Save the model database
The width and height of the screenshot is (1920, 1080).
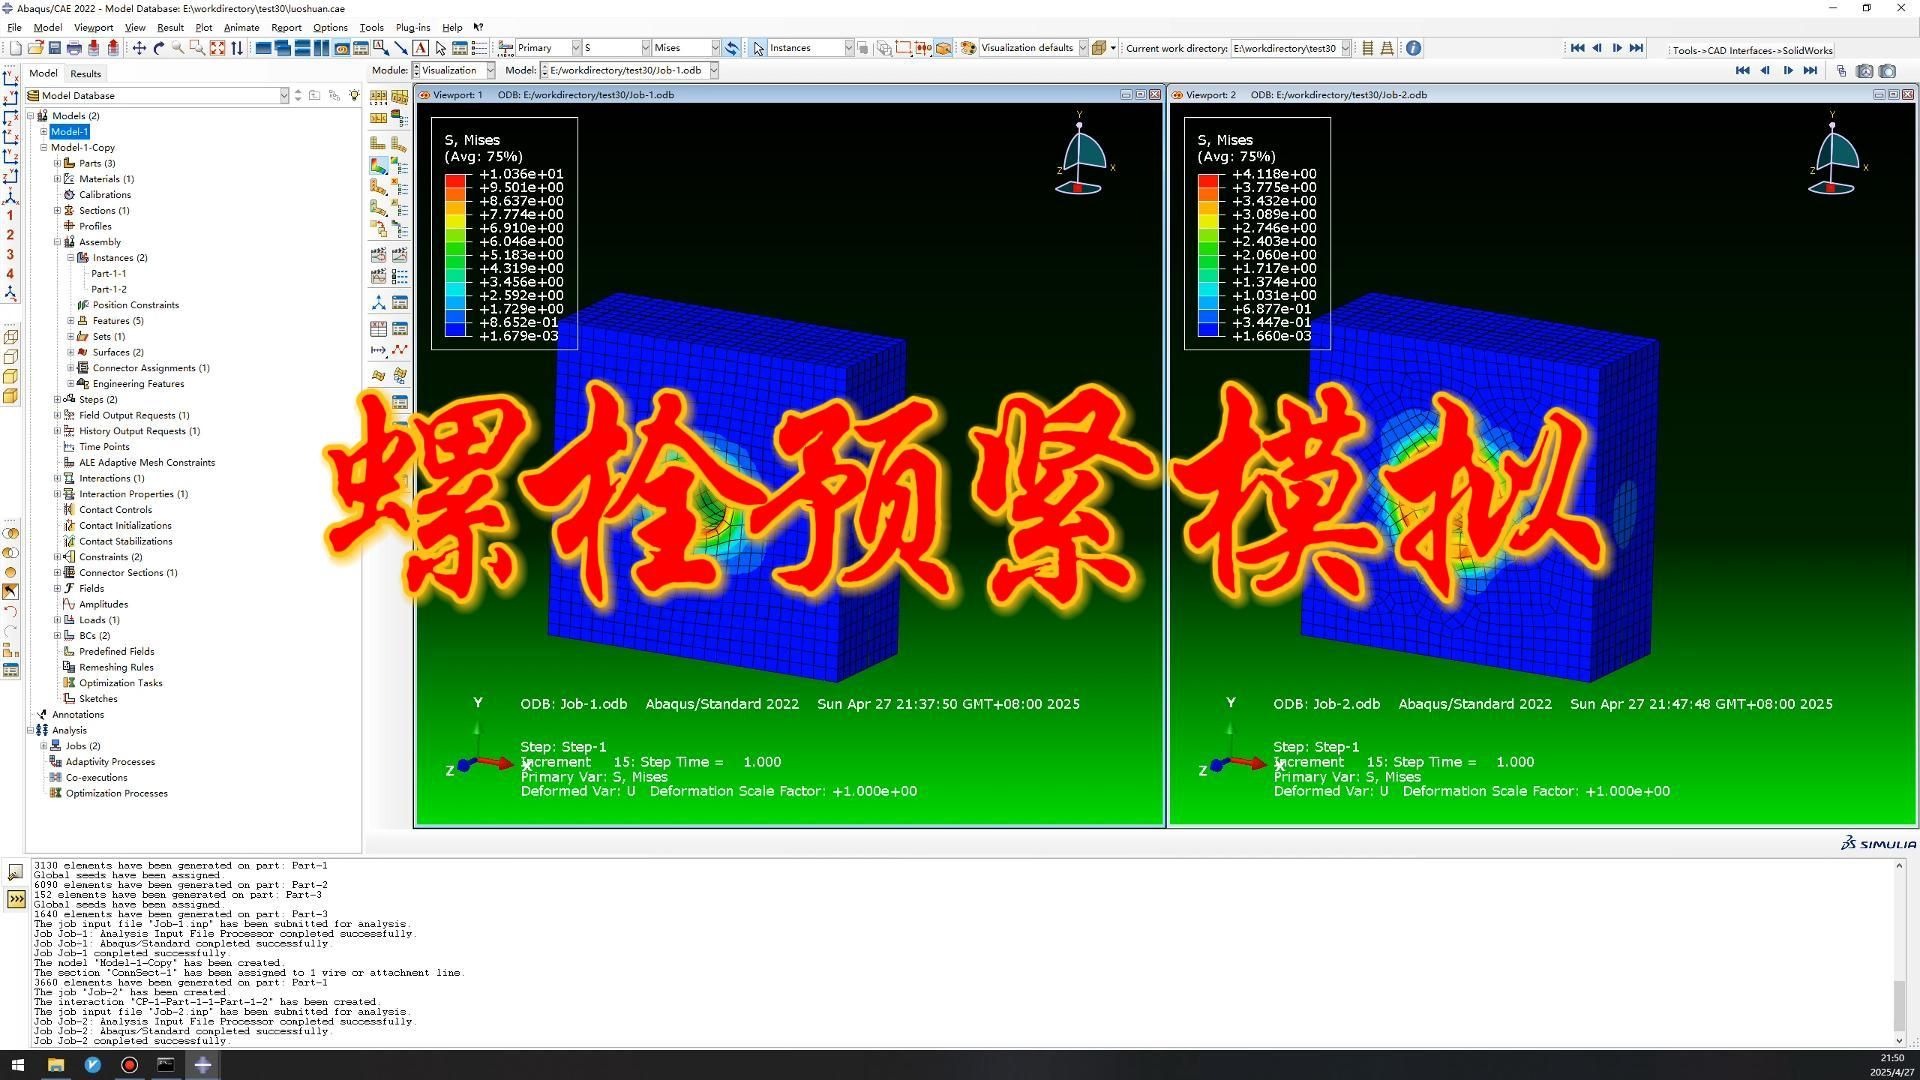tap(54, 48)
